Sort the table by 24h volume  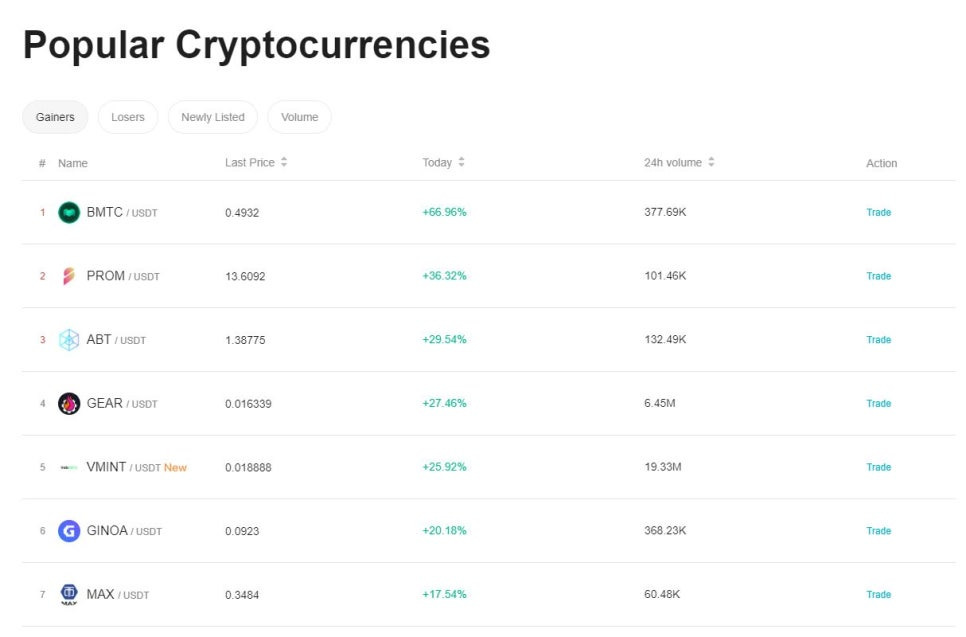(x=679, y=163)
